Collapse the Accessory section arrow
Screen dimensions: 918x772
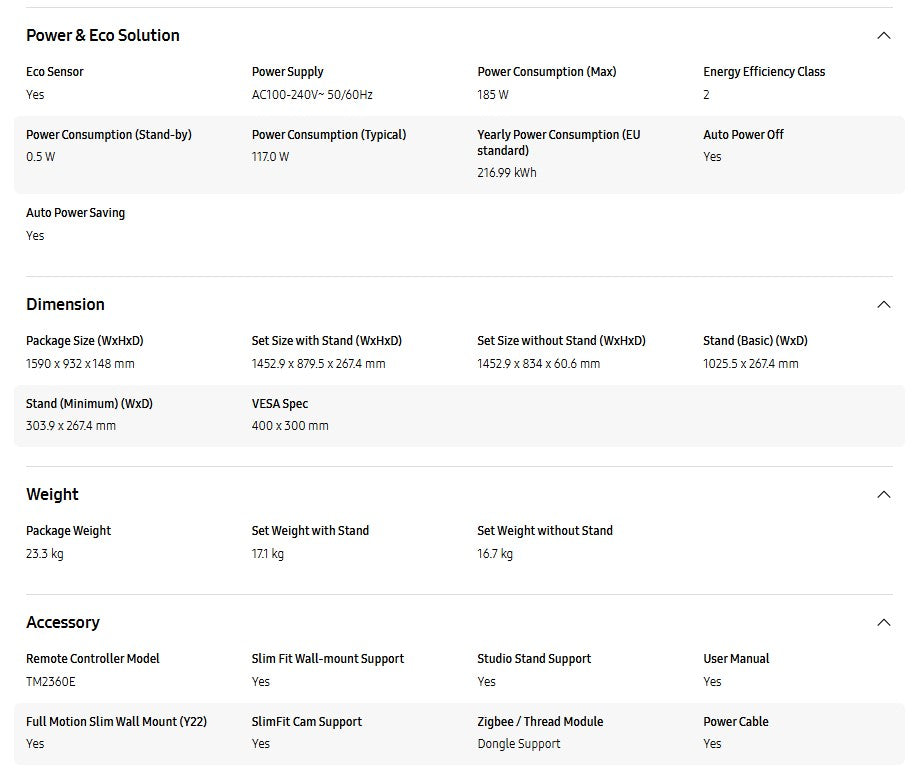pos(883,622)
